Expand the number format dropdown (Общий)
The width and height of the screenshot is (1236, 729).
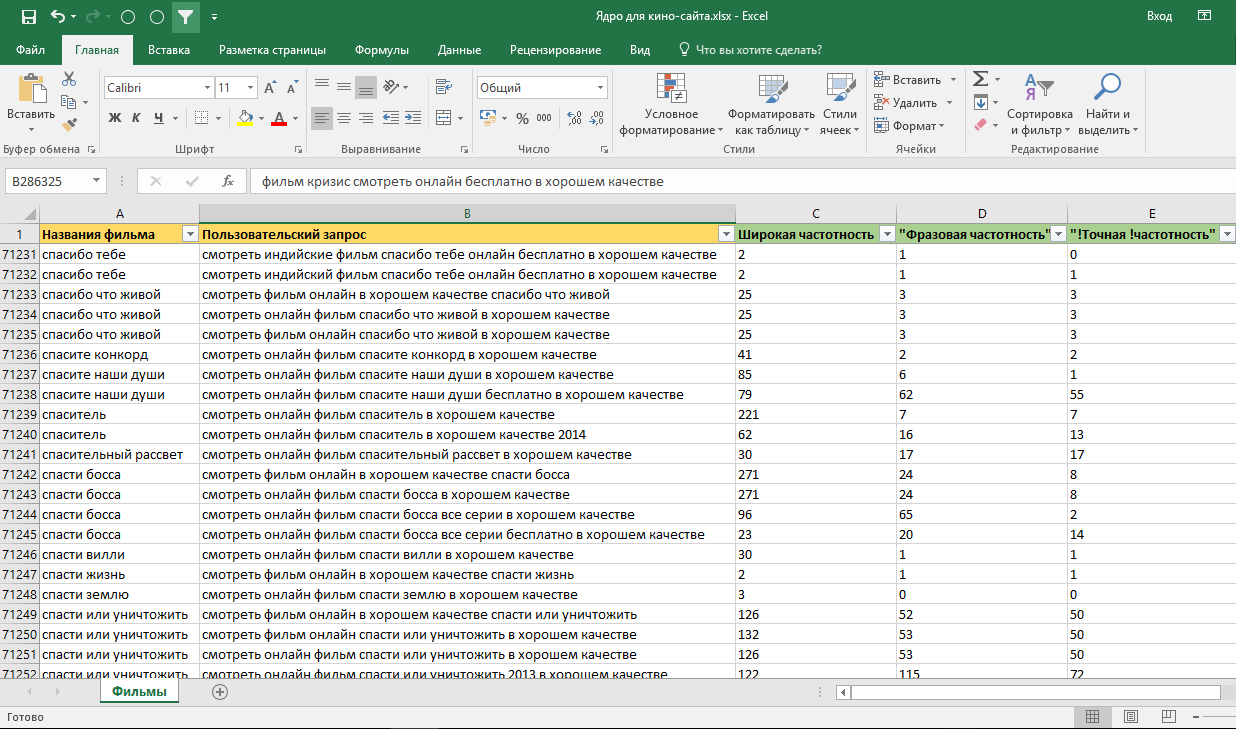600,88
